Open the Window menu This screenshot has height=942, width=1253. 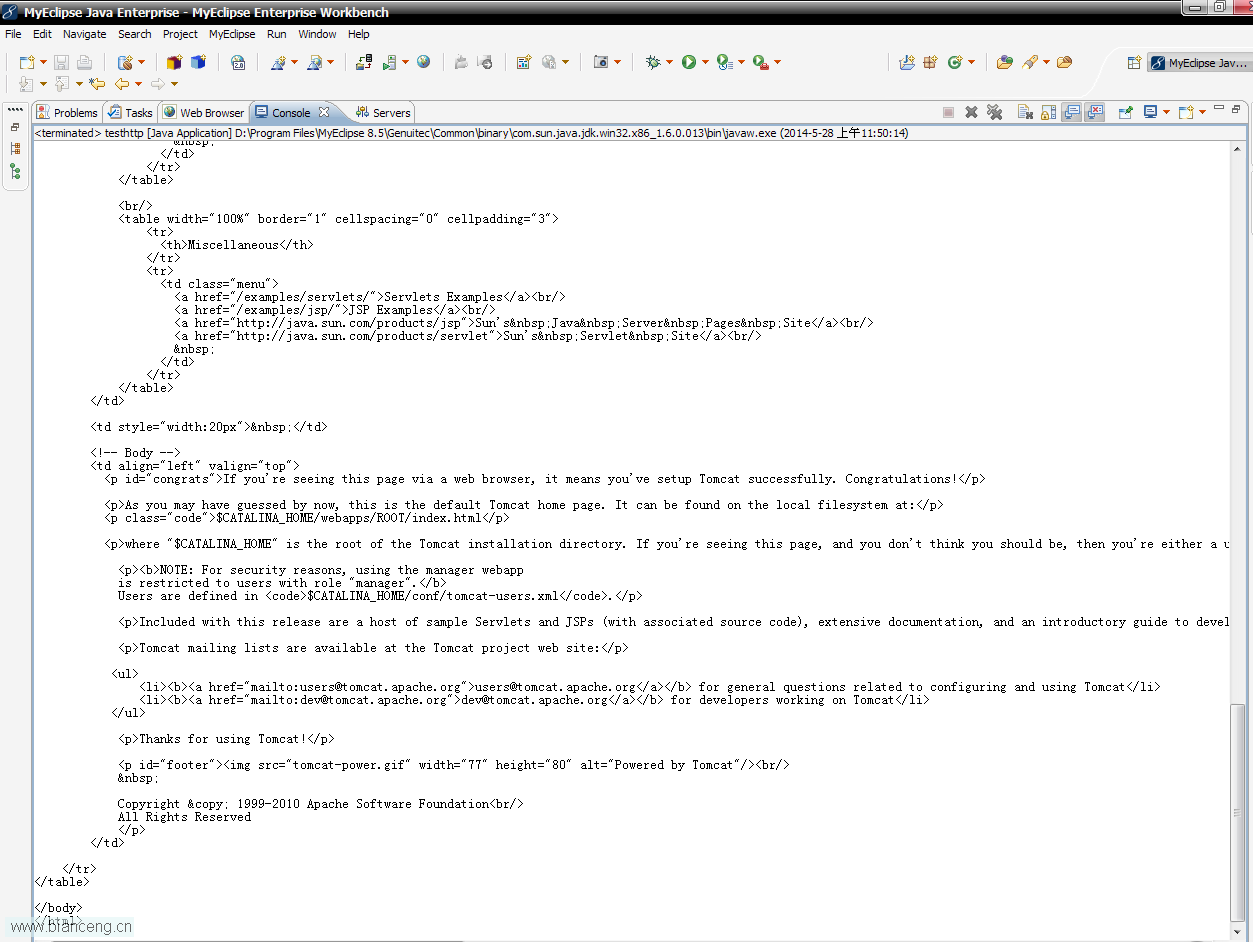[x=317, y=34]
